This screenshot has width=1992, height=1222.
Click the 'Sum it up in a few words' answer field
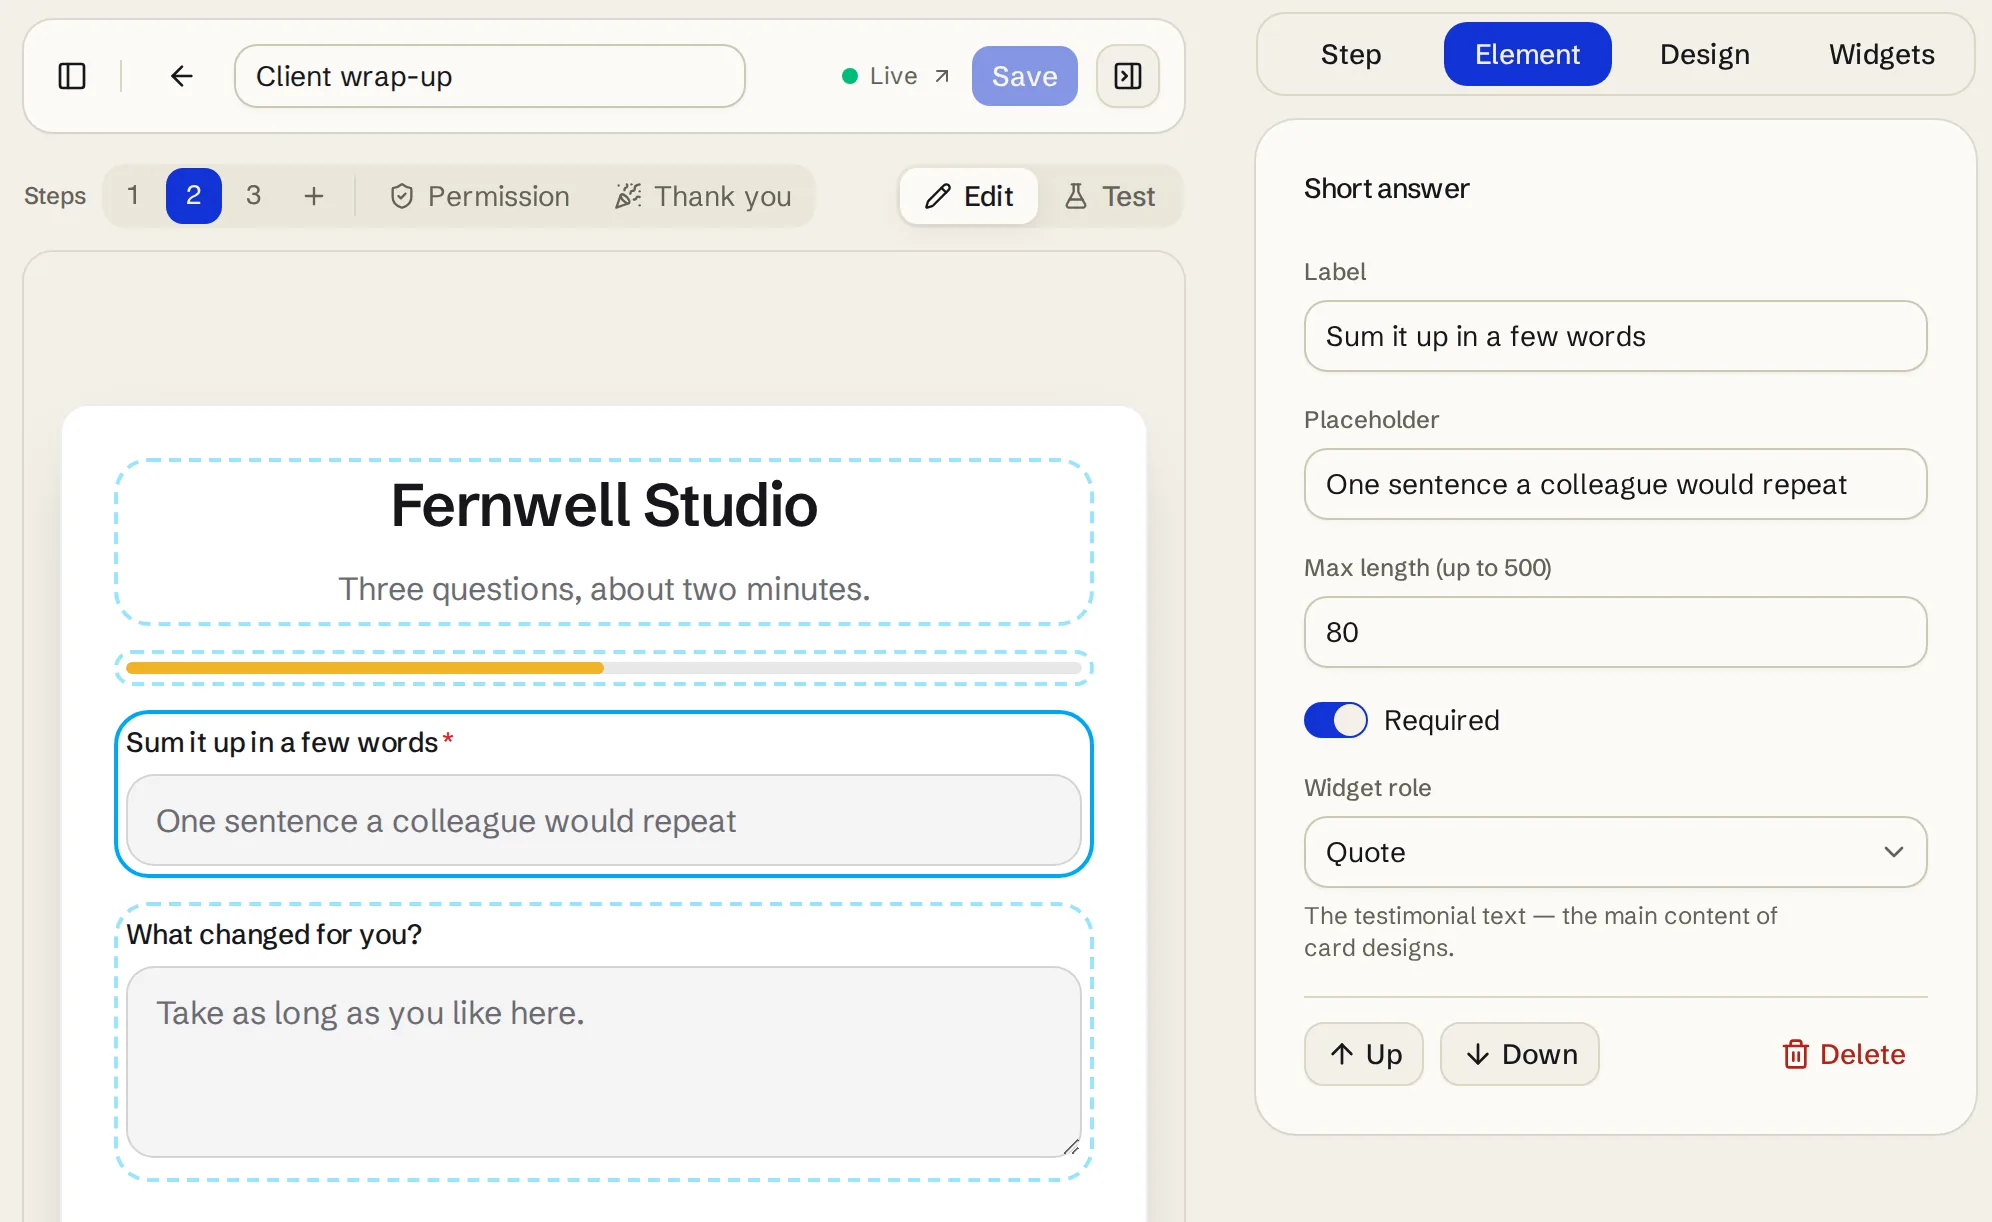coord(604,820)
